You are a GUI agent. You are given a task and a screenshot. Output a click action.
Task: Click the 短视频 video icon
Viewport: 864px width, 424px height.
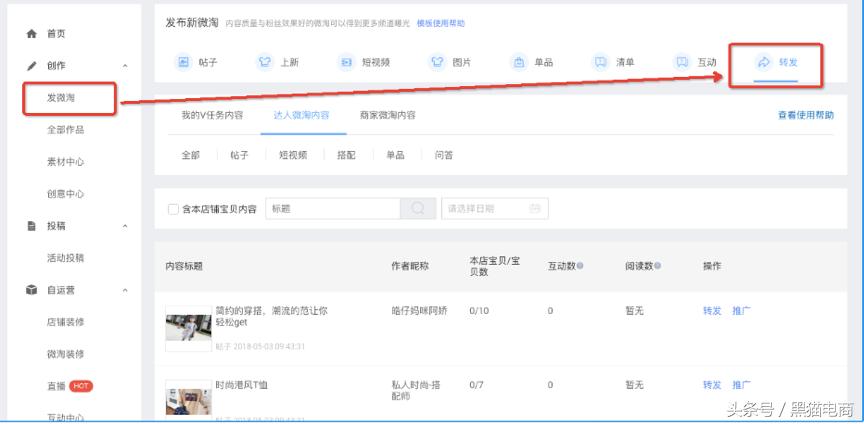click(346, 62)
